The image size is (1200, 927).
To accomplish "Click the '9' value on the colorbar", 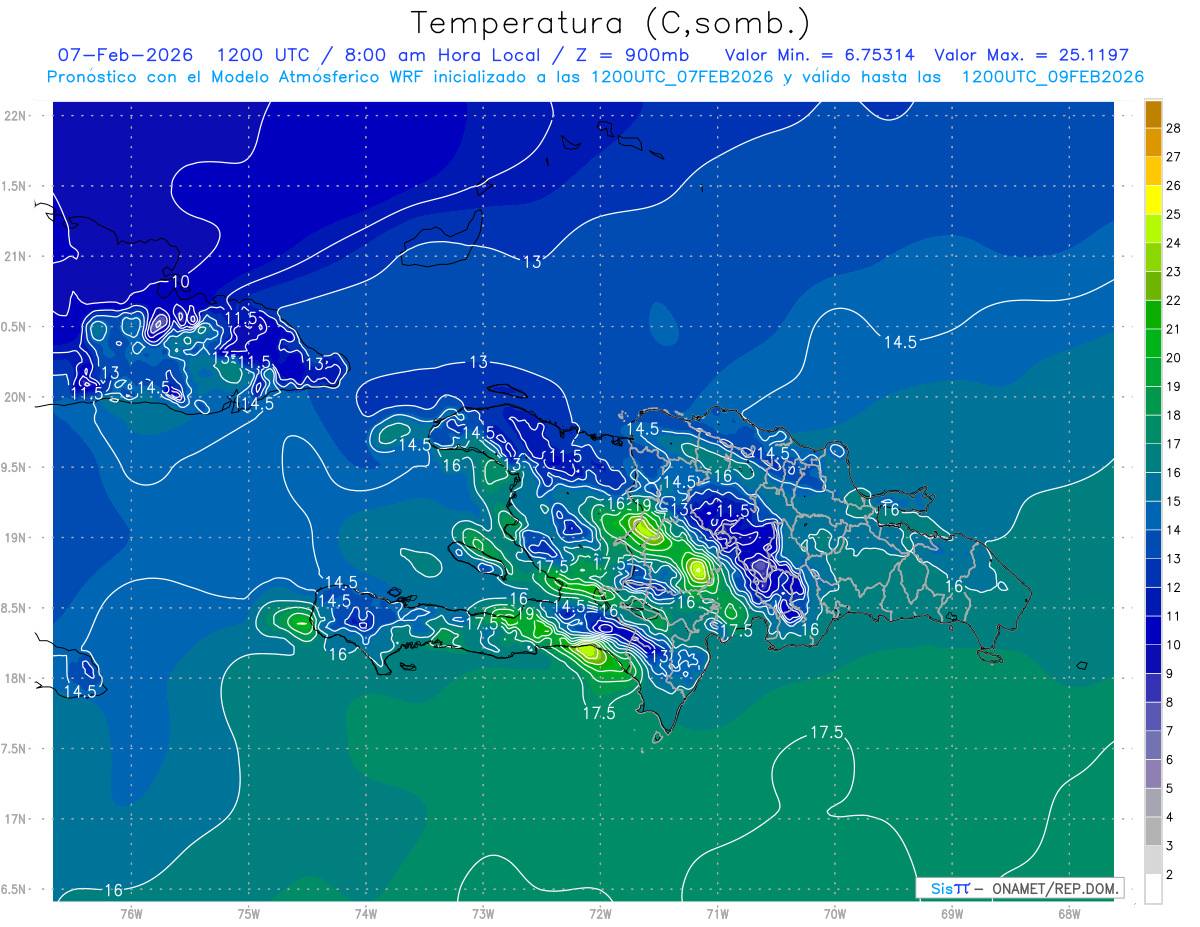I will (x=1170, y=673).
